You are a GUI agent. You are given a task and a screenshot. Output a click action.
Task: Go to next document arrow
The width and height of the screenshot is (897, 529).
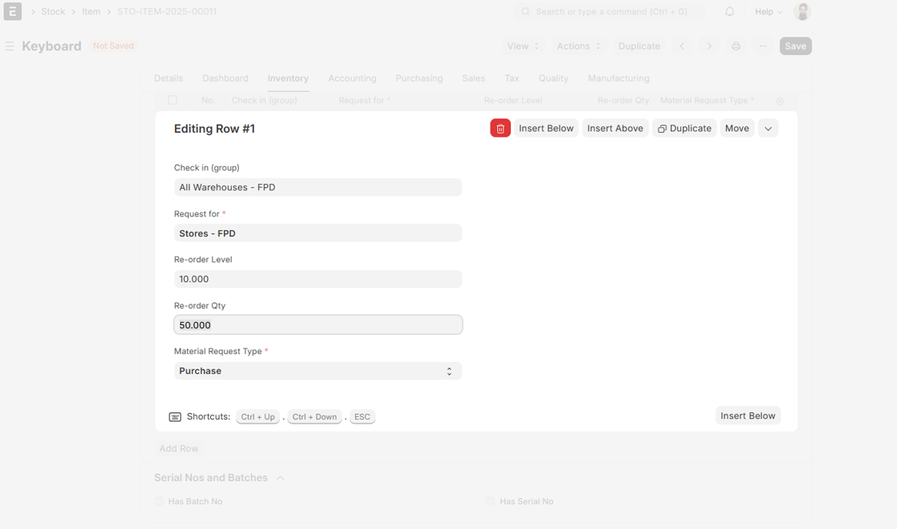[709, 46]
